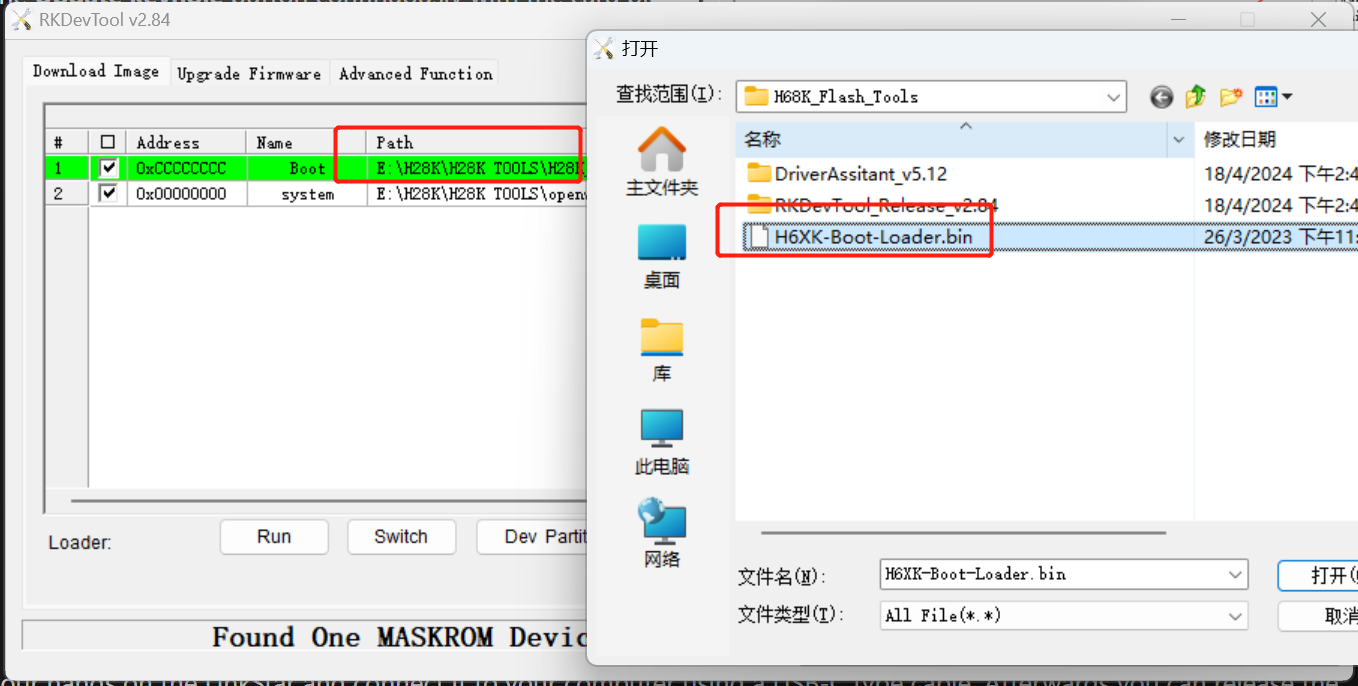Screen dimensions: 1358x686
Task: Switch to Upgrade Firmware tab
Action: (249, 74)
